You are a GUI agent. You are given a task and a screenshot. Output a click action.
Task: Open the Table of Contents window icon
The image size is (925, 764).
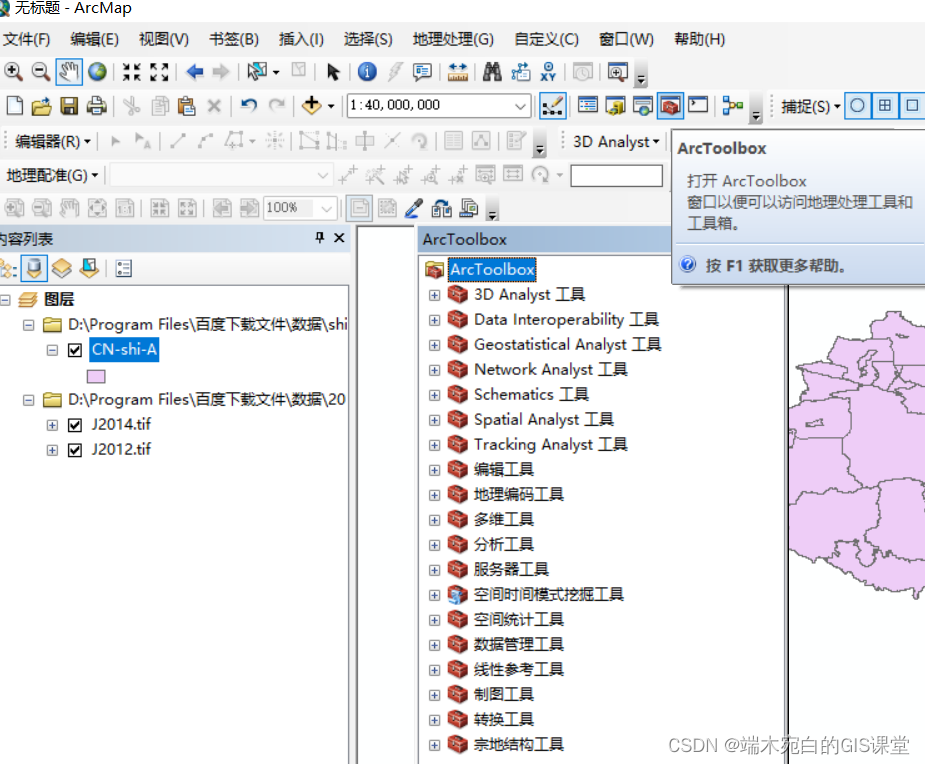tap(588, 106)
